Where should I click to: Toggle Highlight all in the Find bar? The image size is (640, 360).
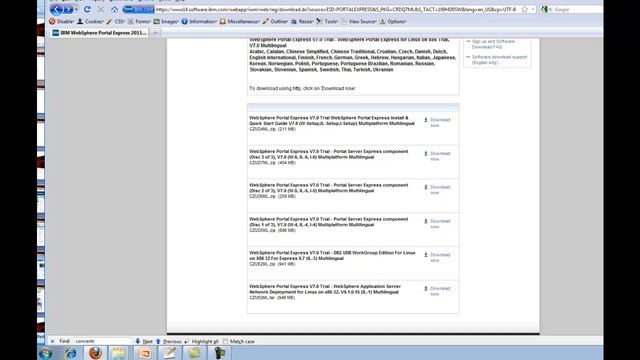tap(201, 341)
